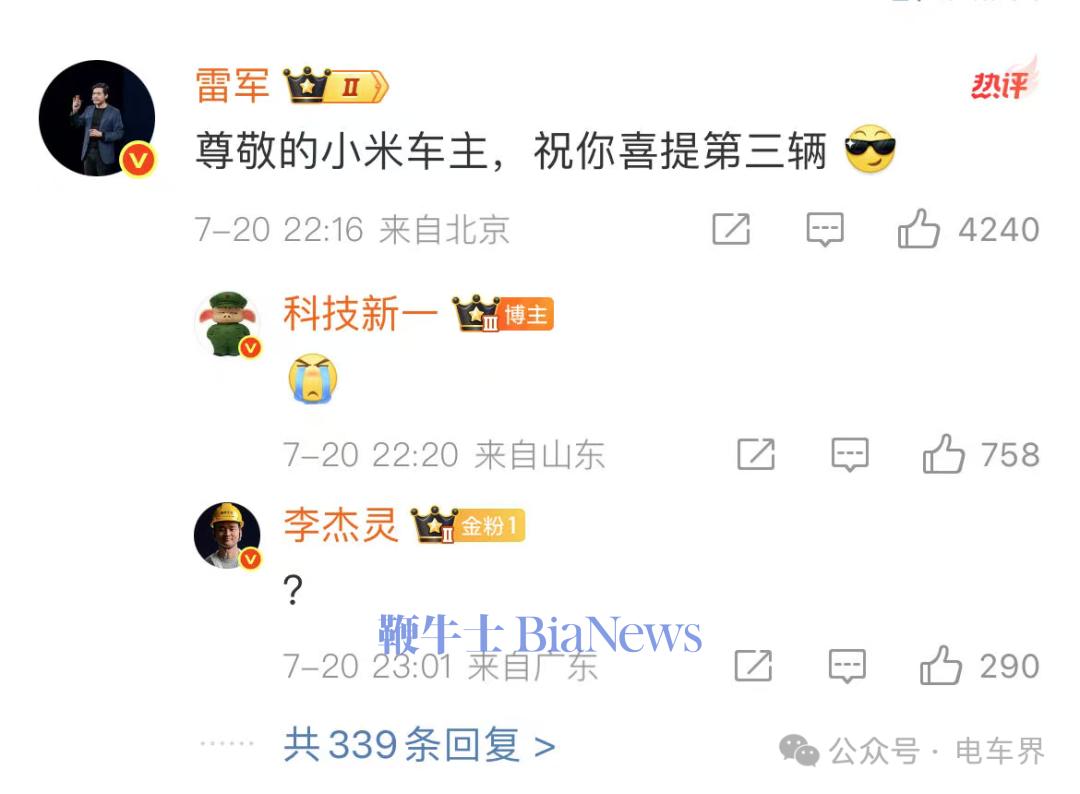Repost 雷军's comment via share icon
This screenshot has height=794, width=1080.
pyautogui.click(x=731, y=229)
